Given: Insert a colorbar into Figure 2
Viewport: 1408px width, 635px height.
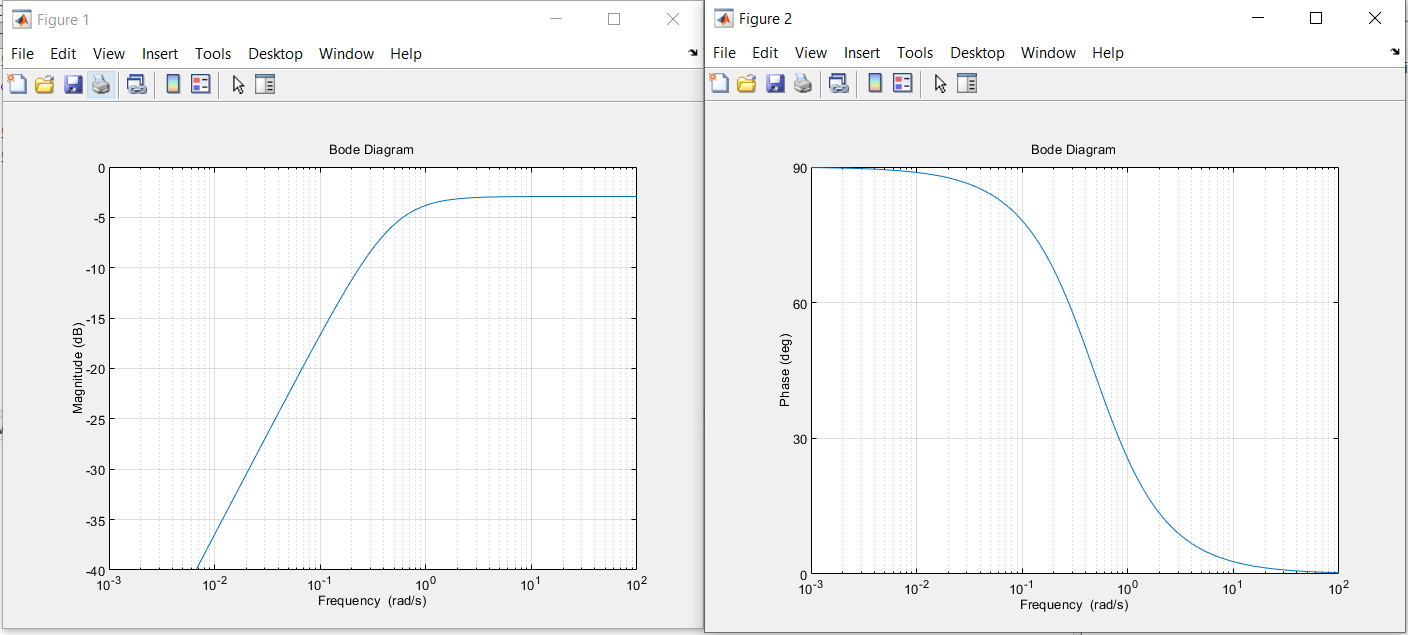Looking at the screenshot, I should click(x=873, y=84).
